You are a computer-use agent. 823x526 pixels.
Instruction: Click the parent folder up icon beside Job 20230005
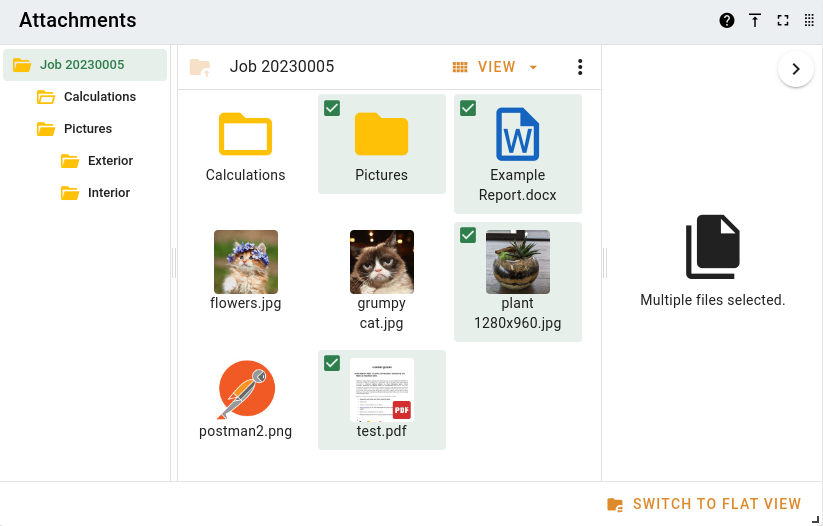[200, 67]
